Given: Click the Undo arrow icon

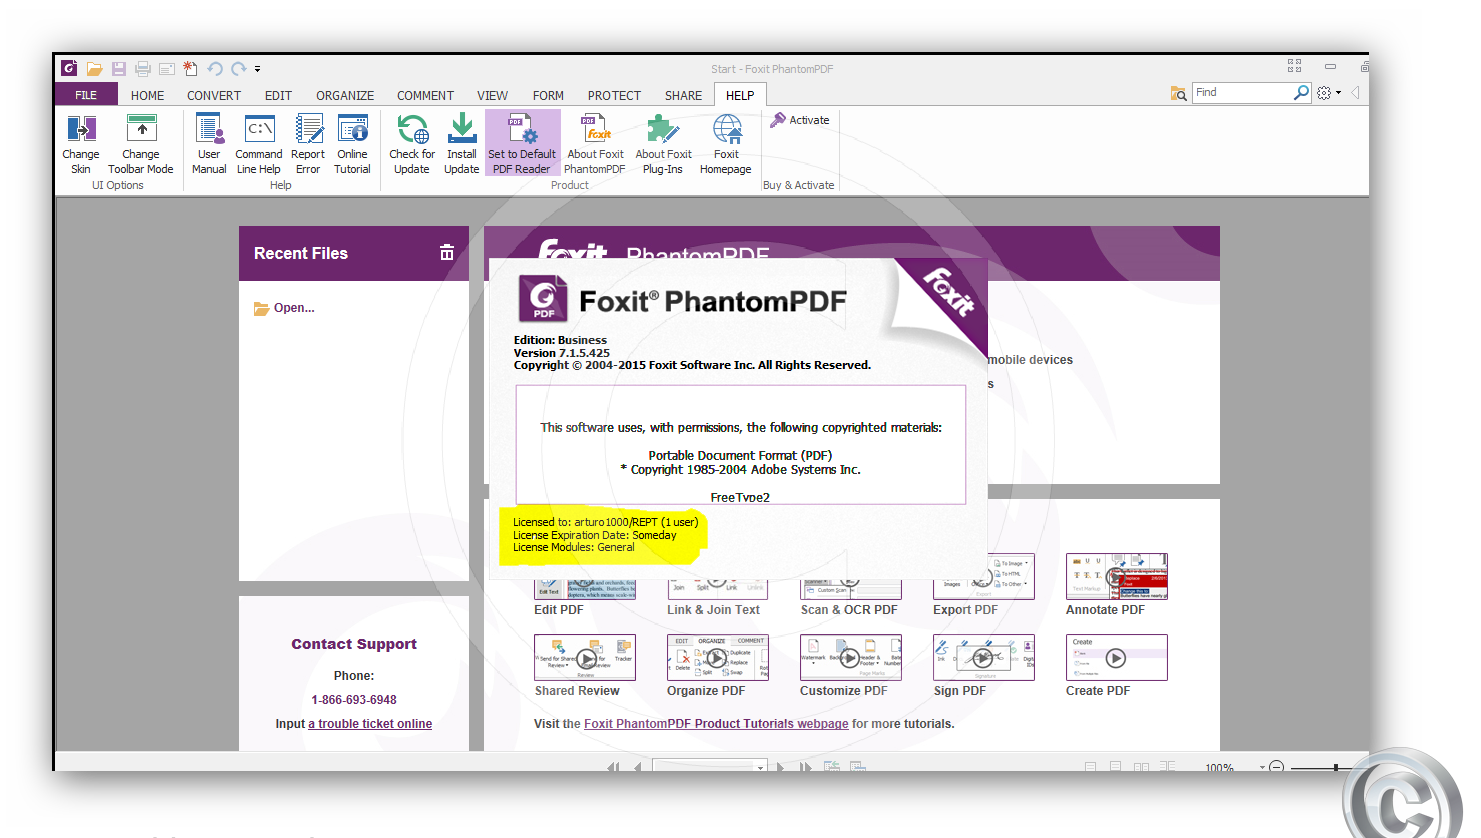Looking at the screenshot, I should pos(215,69).
